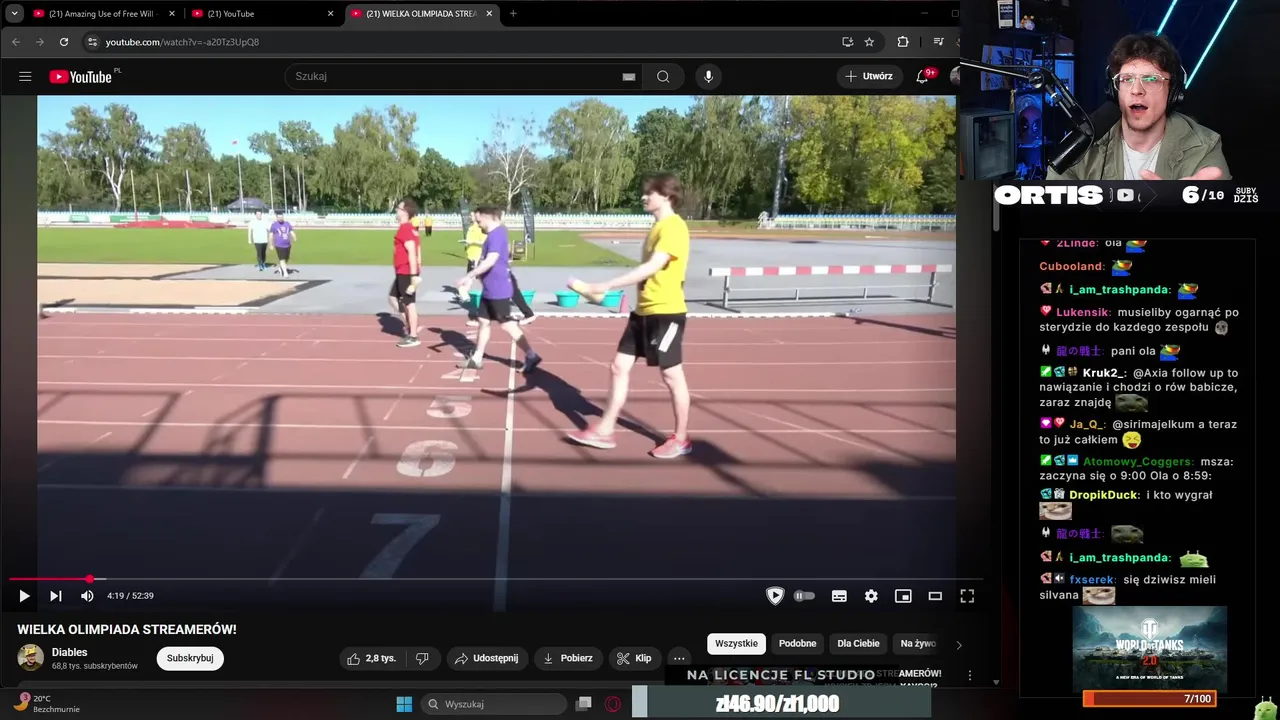The image size is (1280, 720).
Task: Click the video title WIELKA OLIMPIADA STREAMERÓW!
Action: [x=127, y=629]
